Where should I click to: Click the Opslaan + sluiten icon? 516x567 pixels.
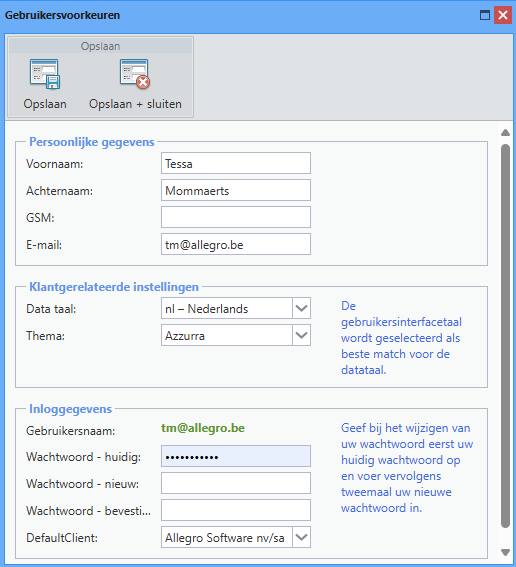pos(135,74)
